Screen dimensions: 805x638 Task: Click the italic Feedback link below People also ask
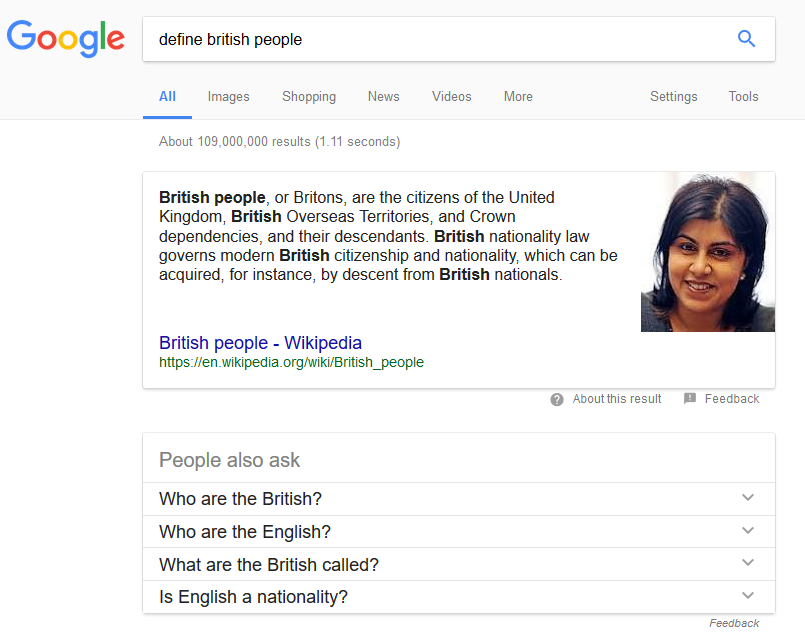(734, 623)
